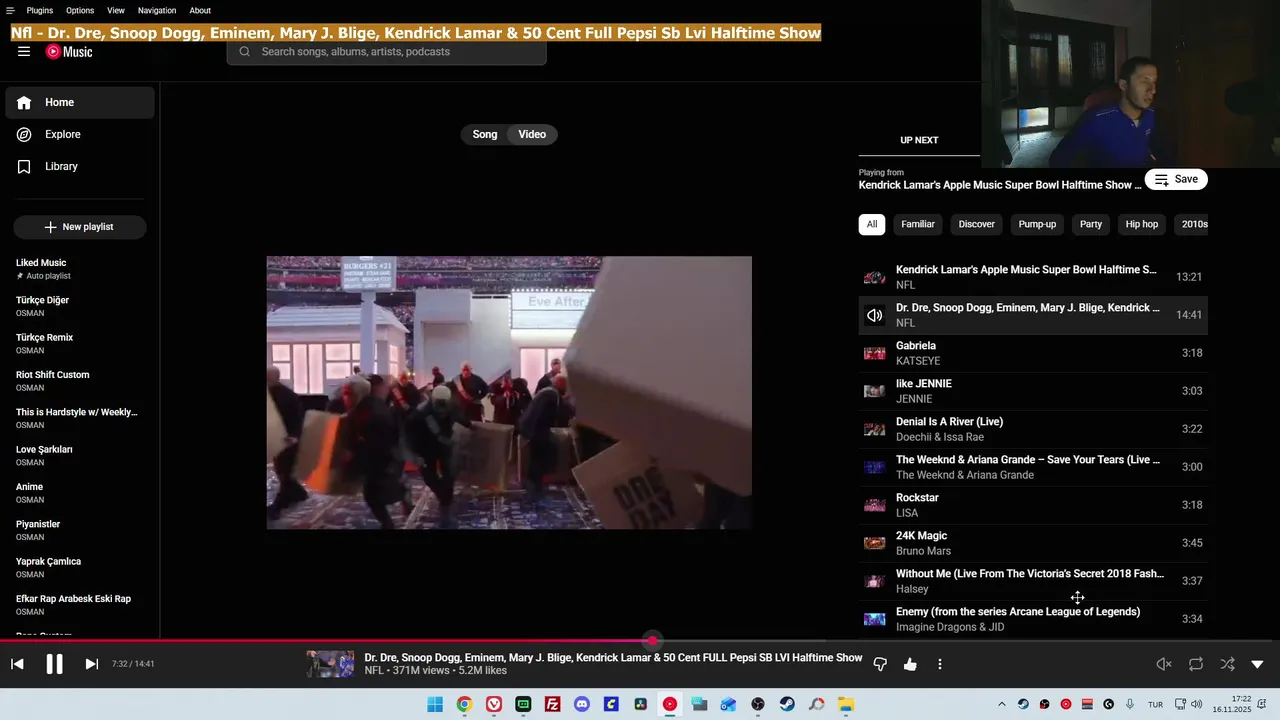This screenshot has width=1280, height=720.
Task: Open the Efkar Rap Arabesk Eski Rap playlist
Action: [80, 605]
